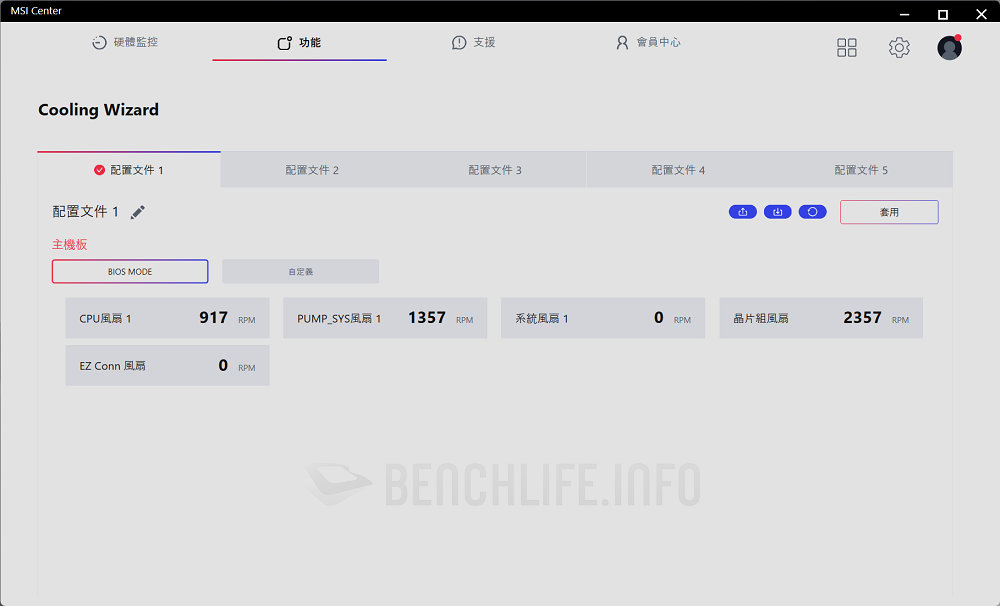Select the PUMP_SYS風扇 1 fan card
Image resolution: width=1000 pixels, height=606 pixels.
(385, 318)
